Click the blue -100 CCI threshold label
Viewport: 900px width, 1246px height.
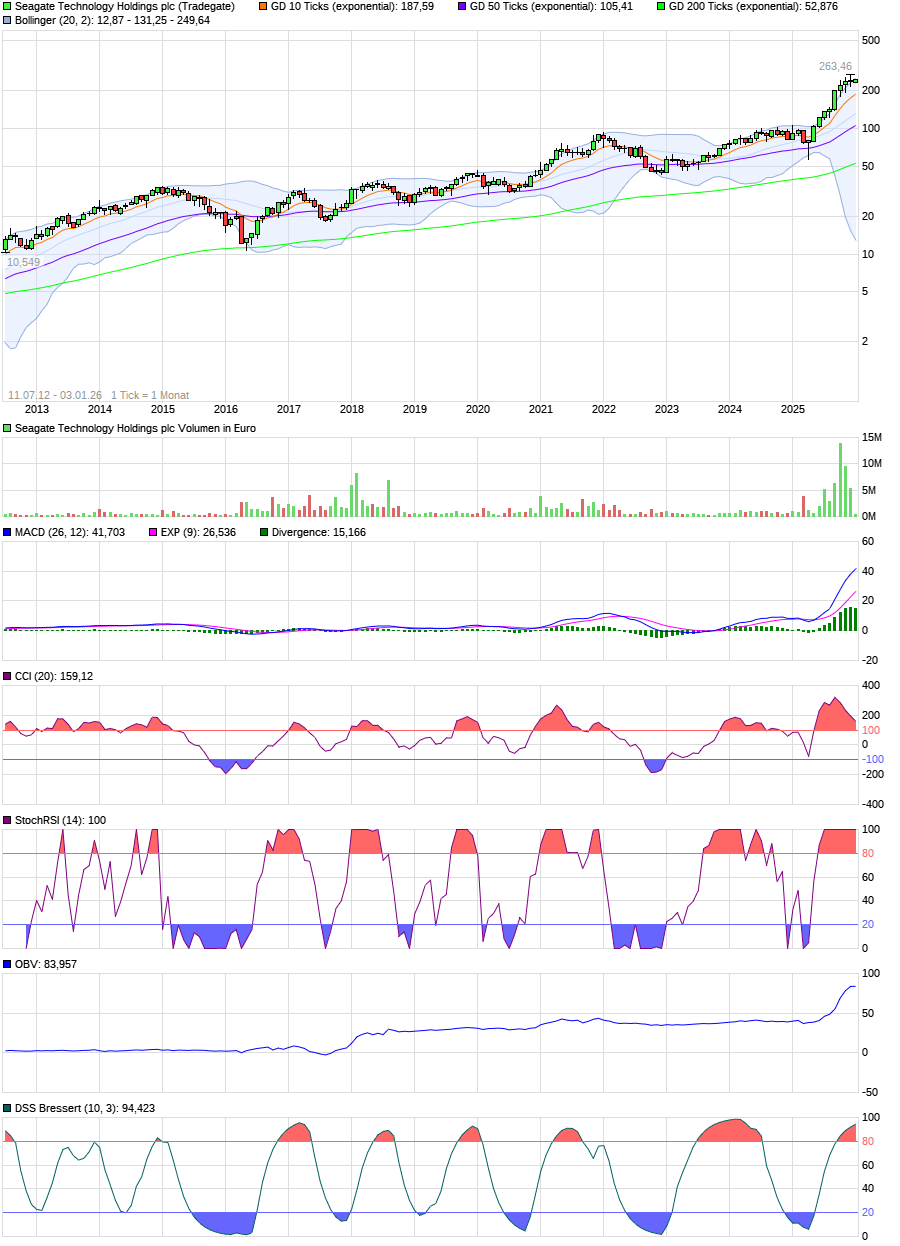tap(872, 759)
